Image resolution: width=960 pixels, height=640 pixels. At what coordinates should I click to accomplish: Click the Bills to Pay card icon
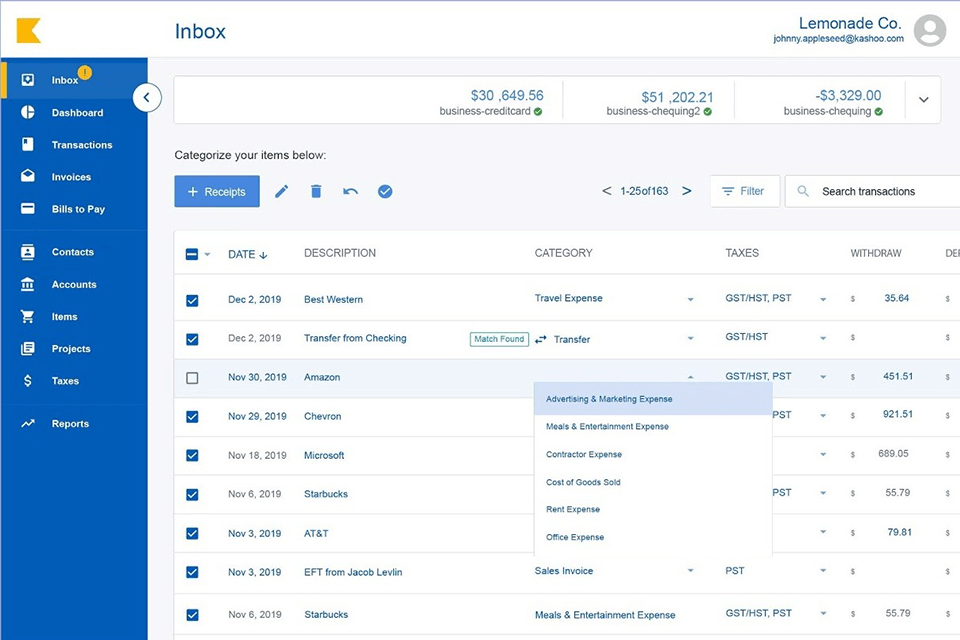[28, 208]
